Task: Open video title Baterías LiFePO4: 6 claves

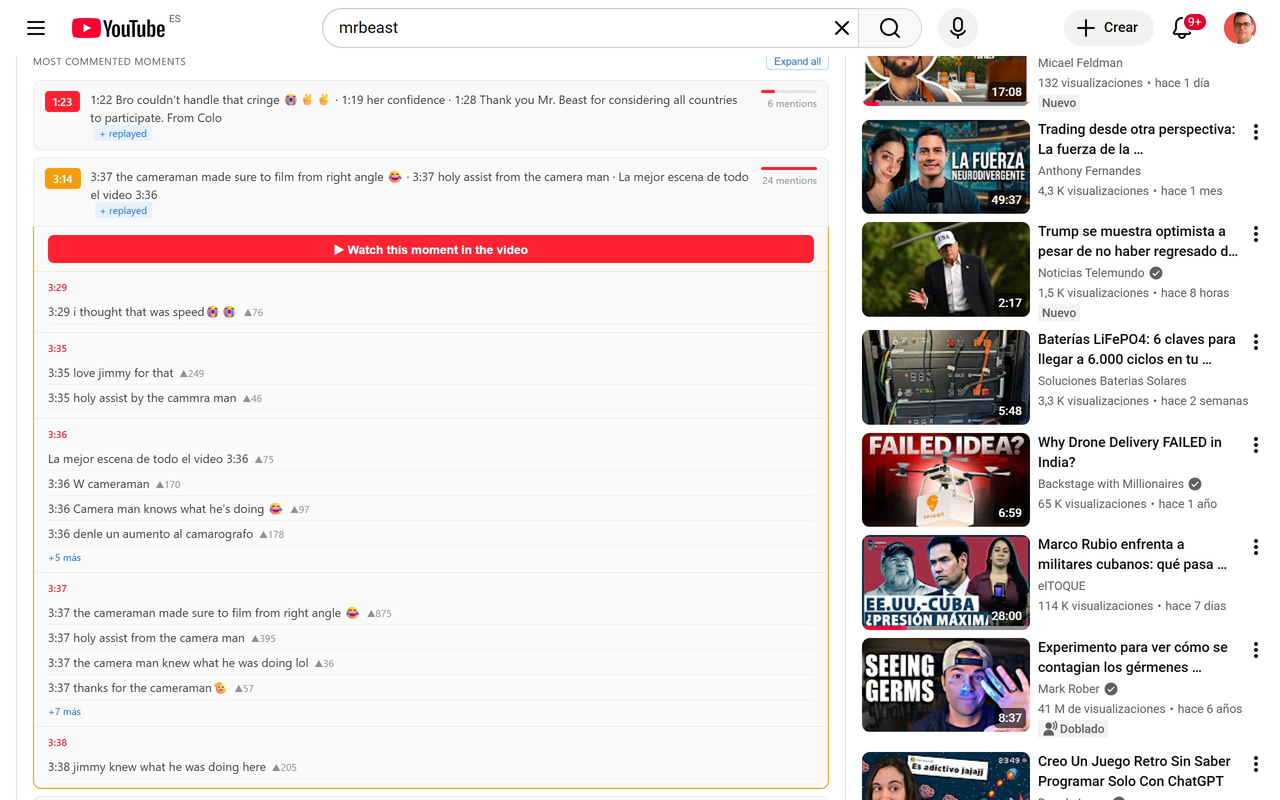Action: coord(1137,349)
